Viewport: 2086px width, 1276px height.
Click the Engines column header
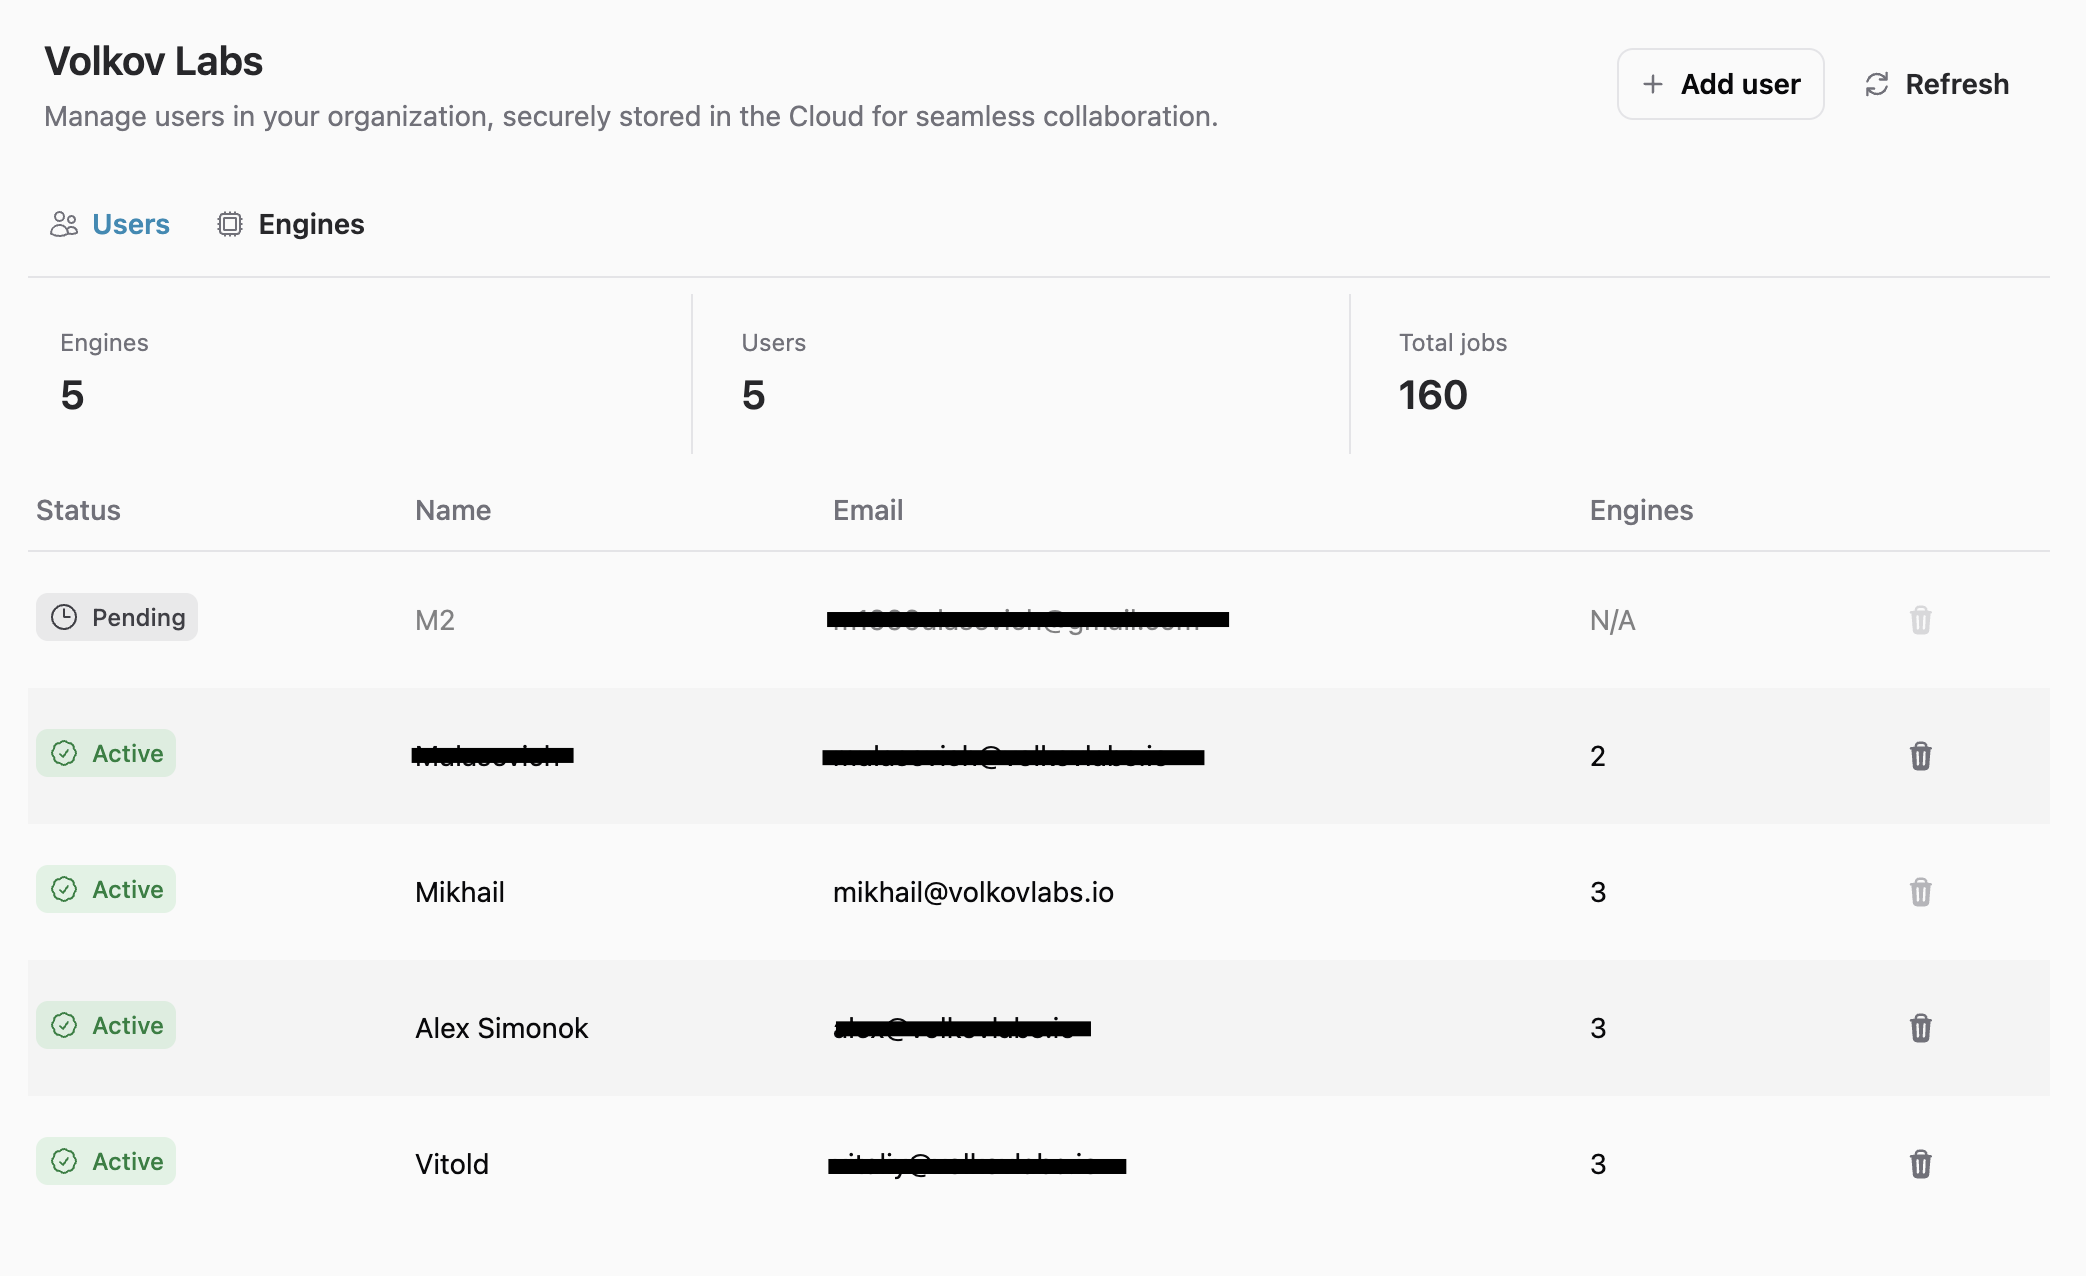click(x=1641, y=510)
